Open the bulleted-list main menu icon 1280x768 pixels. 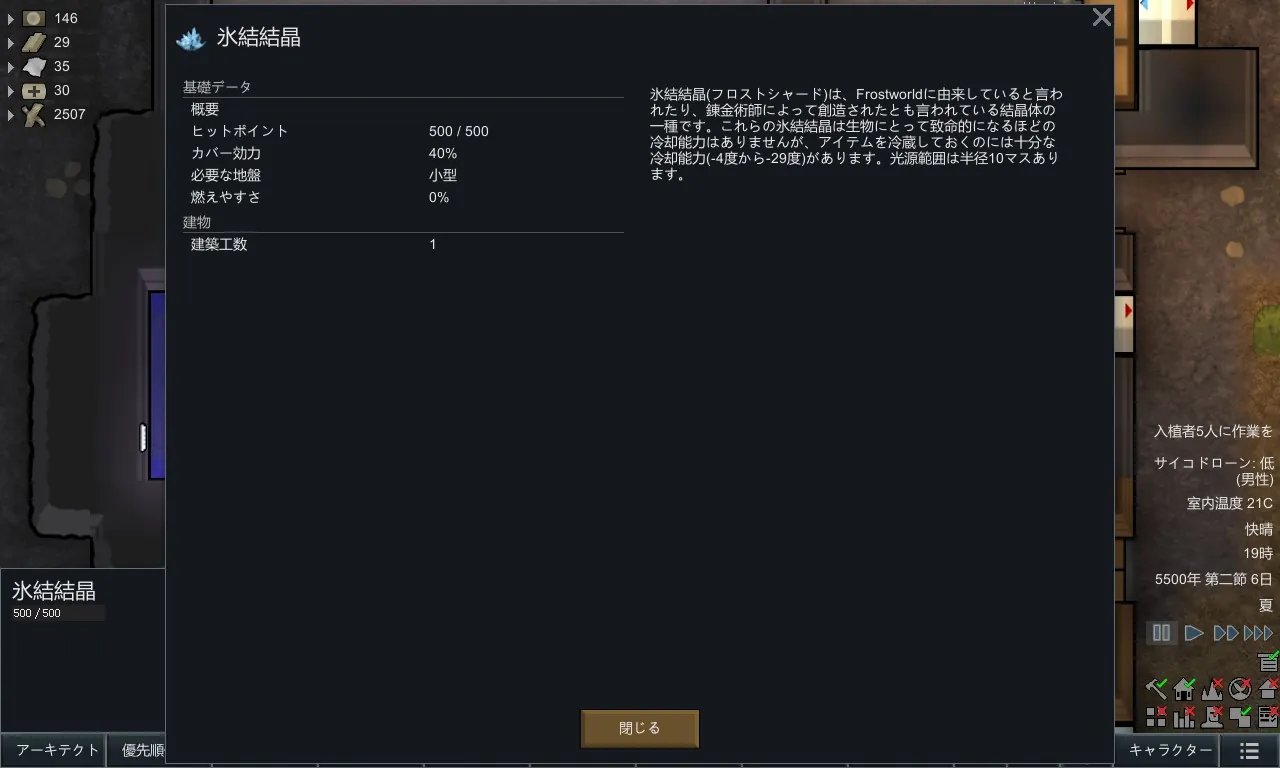pos(1249,750)
